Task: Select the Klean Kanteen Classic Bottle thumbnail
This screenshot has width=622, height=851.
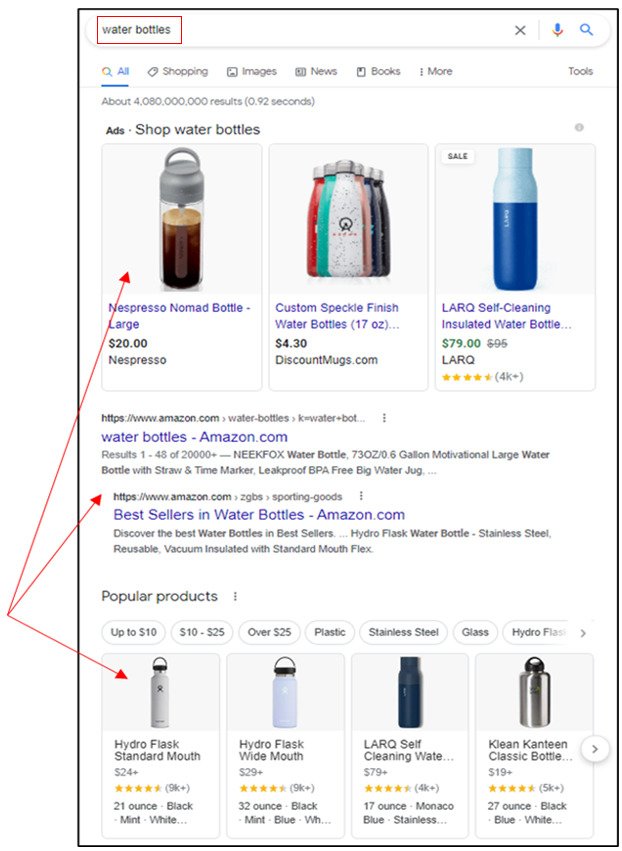Action: [x=534, y=692]
